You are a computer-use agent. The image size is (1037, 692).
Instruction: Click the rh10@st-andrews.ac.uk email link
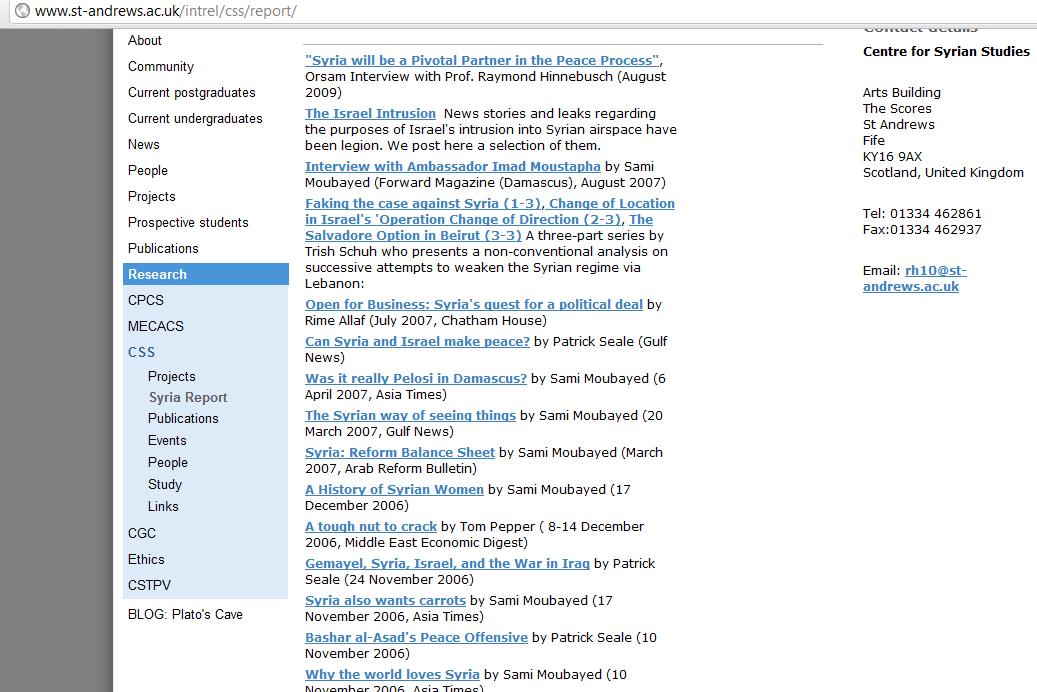pos(914,278)
